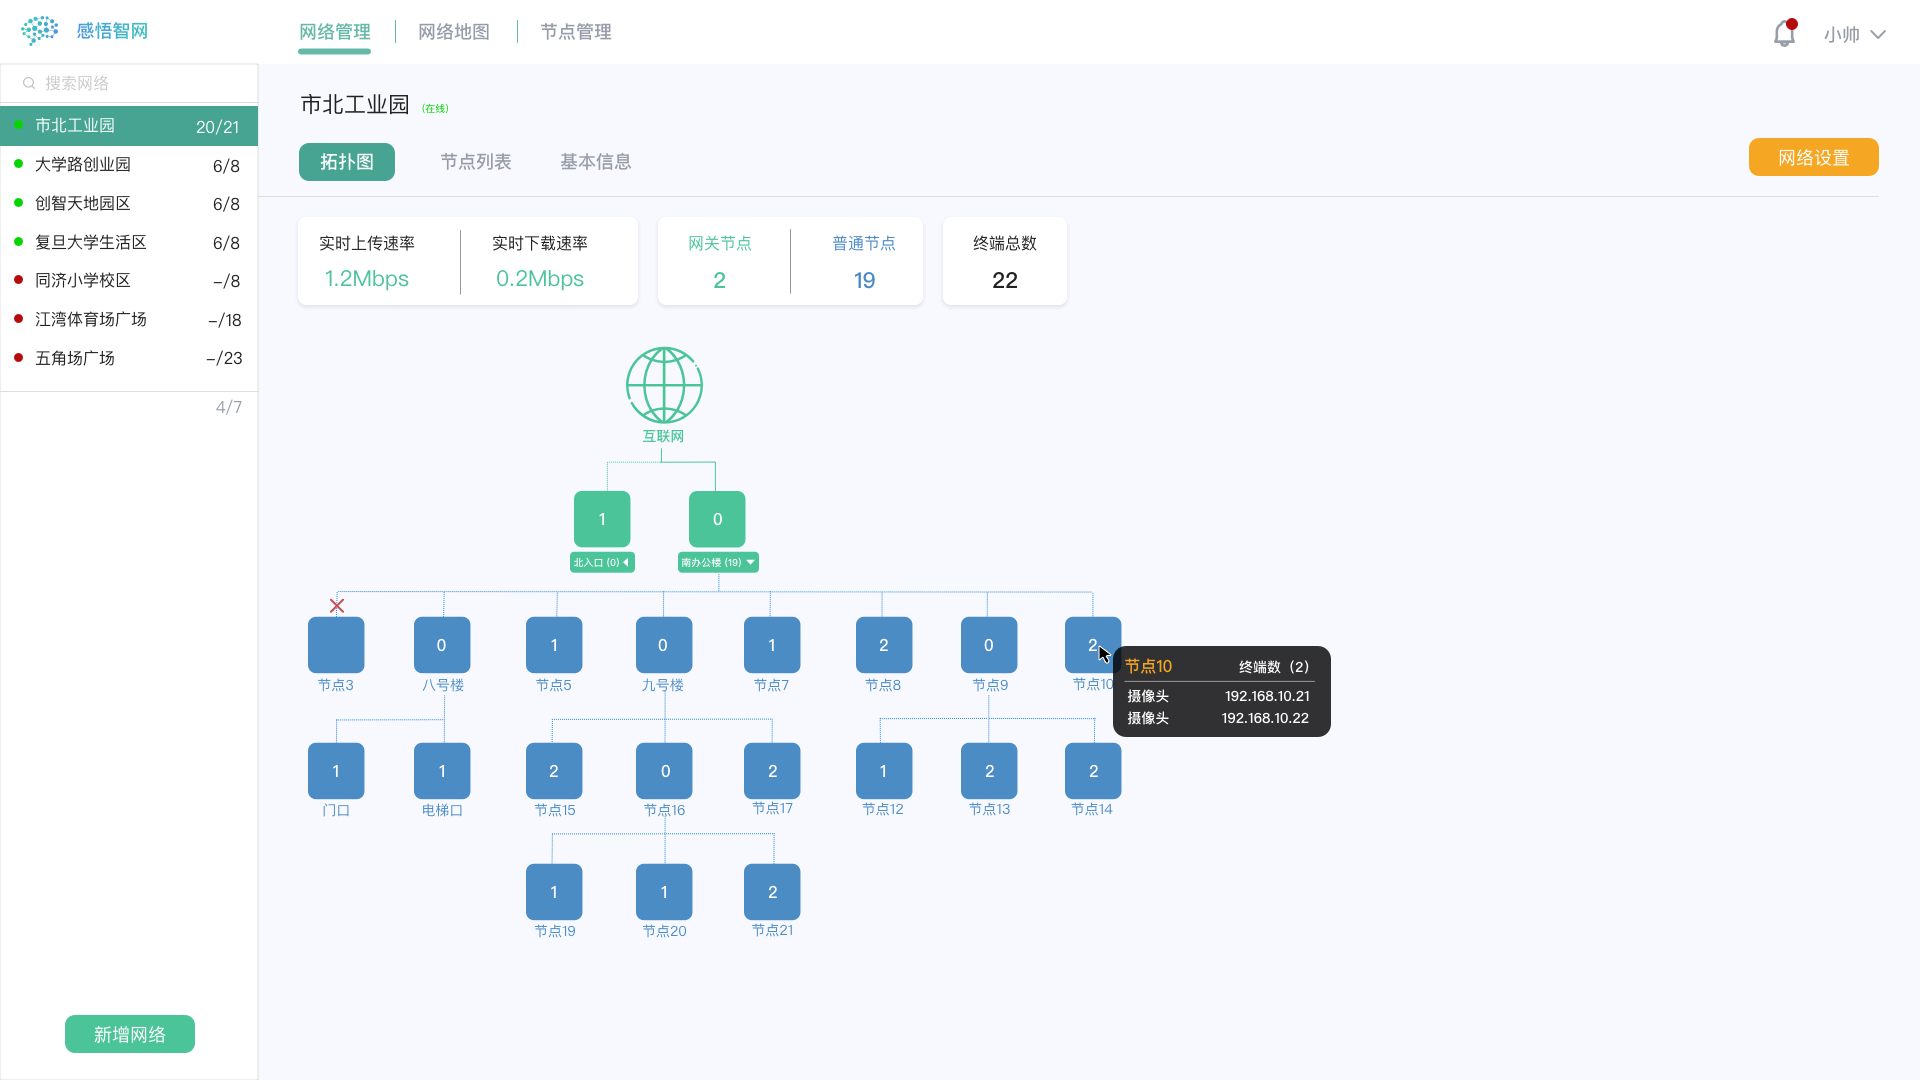Select the 节点21 node box
Image resolution: width=1920 pixels, height=1080 pixels.
click(x=772, y=891)
